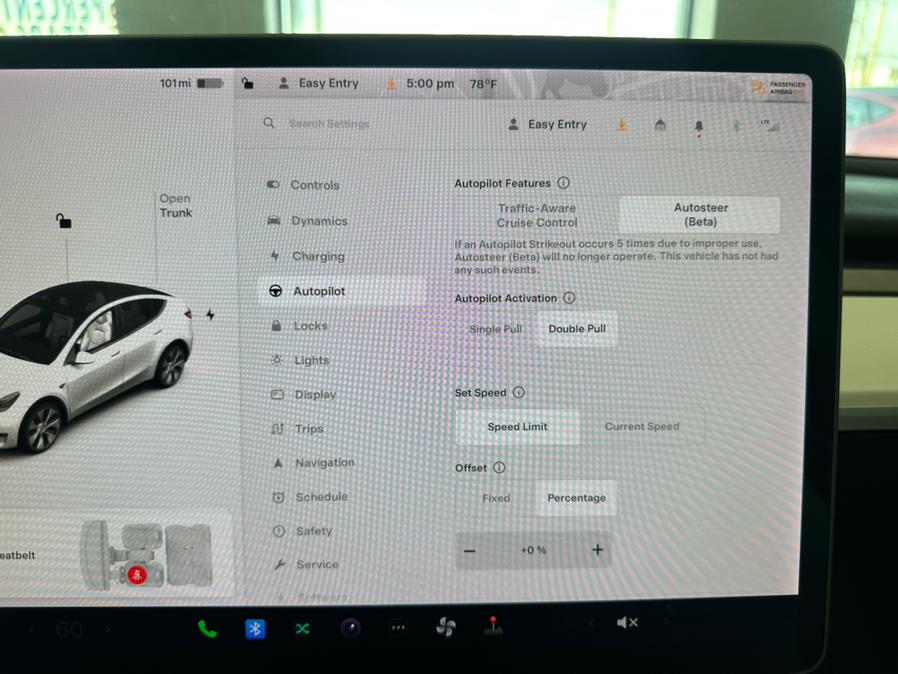Launch the Arcade joystick icon
The height and width of the screenshot is (674, 898).
pos(493,626)
